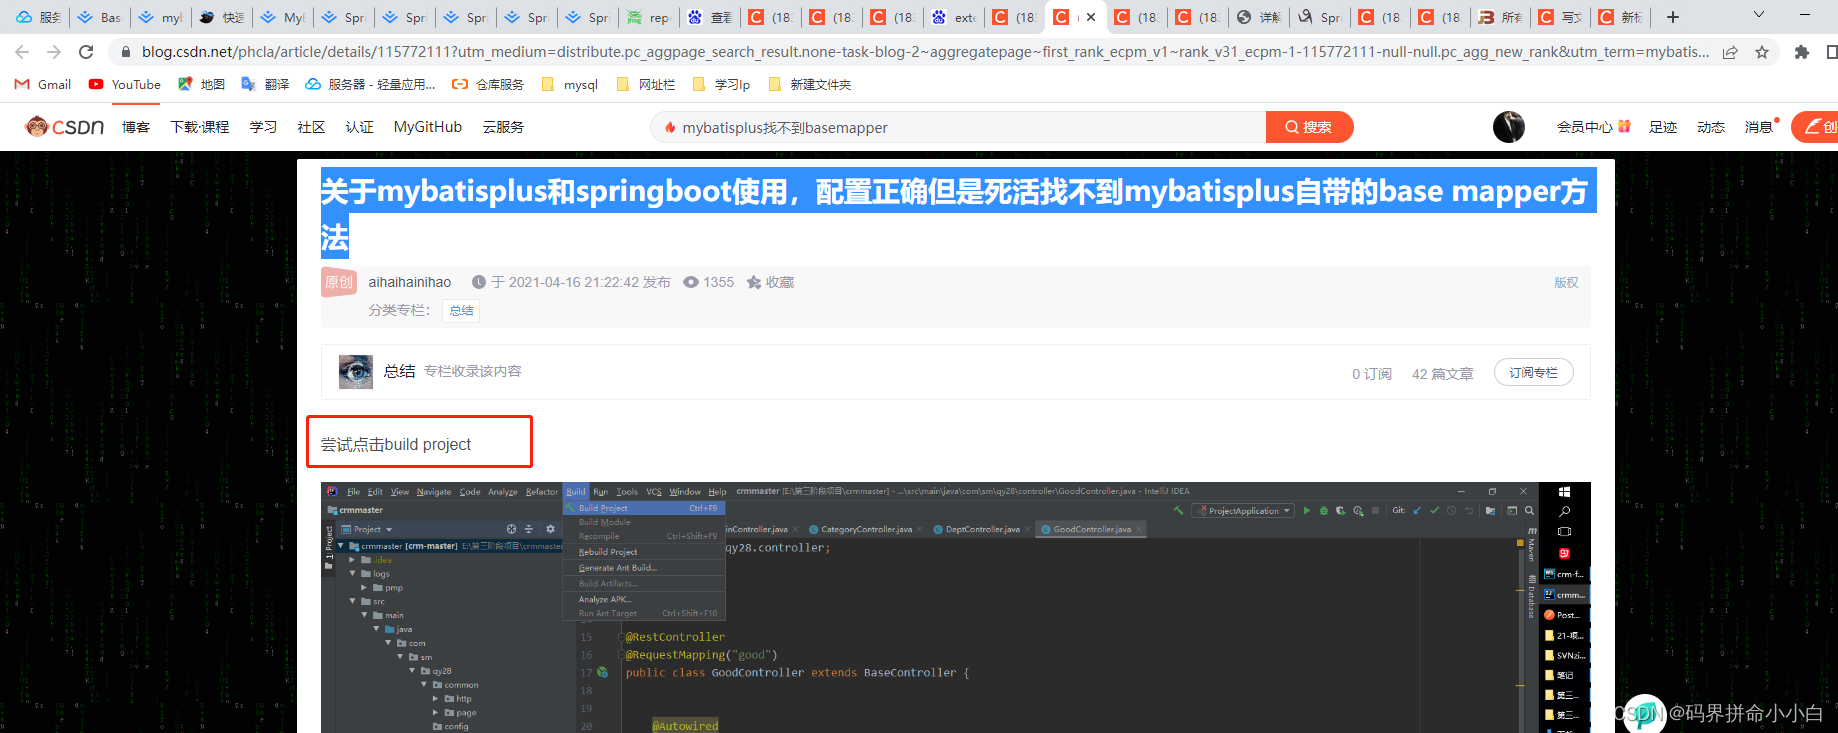Image resolution: width=1838 pixels, height=733 pixels.
Task: Open the 服务器 - 轻量应用 bookmark
Action: (371, 85)
